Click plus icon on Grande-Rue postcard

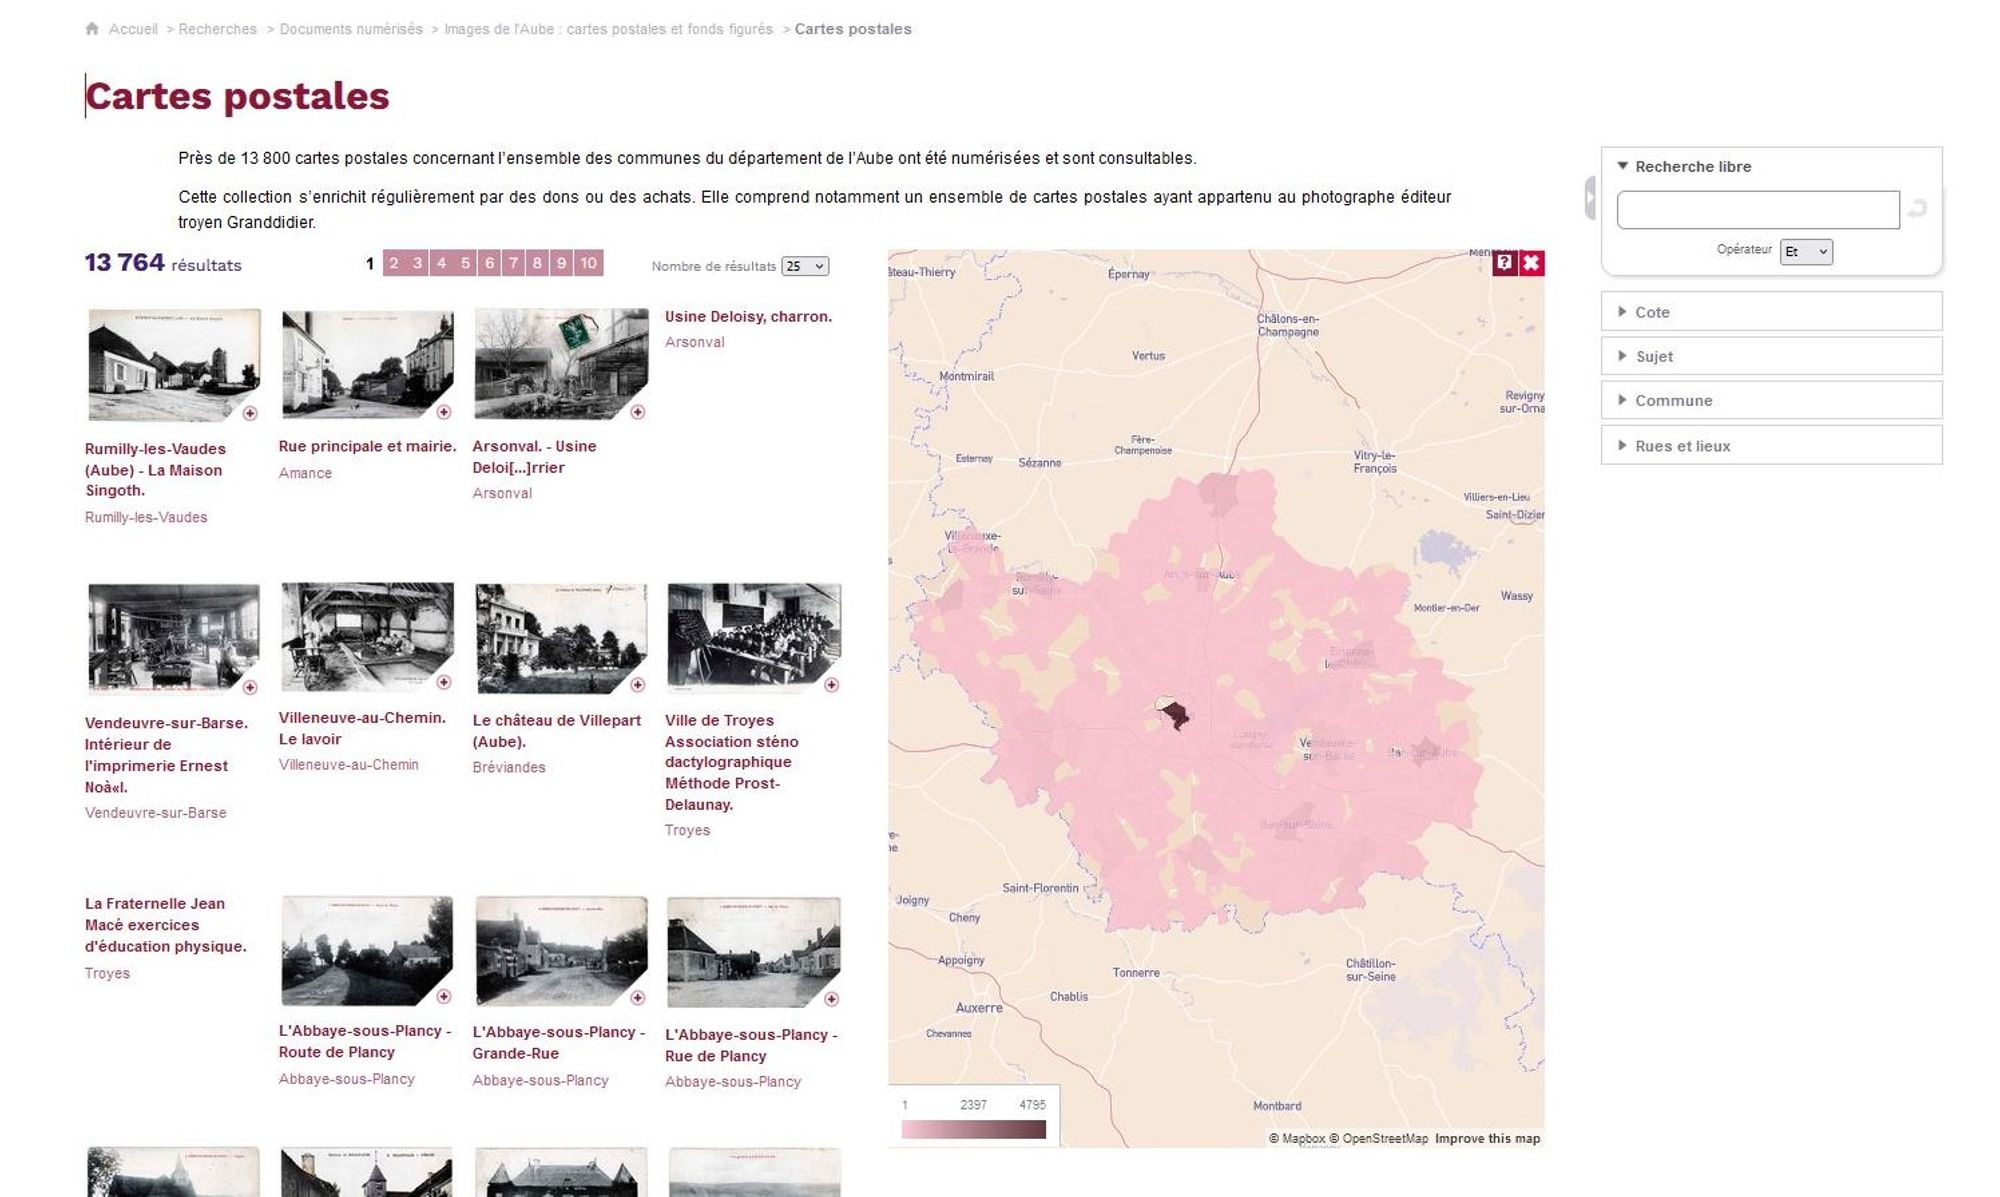click(x=638, y=997)
